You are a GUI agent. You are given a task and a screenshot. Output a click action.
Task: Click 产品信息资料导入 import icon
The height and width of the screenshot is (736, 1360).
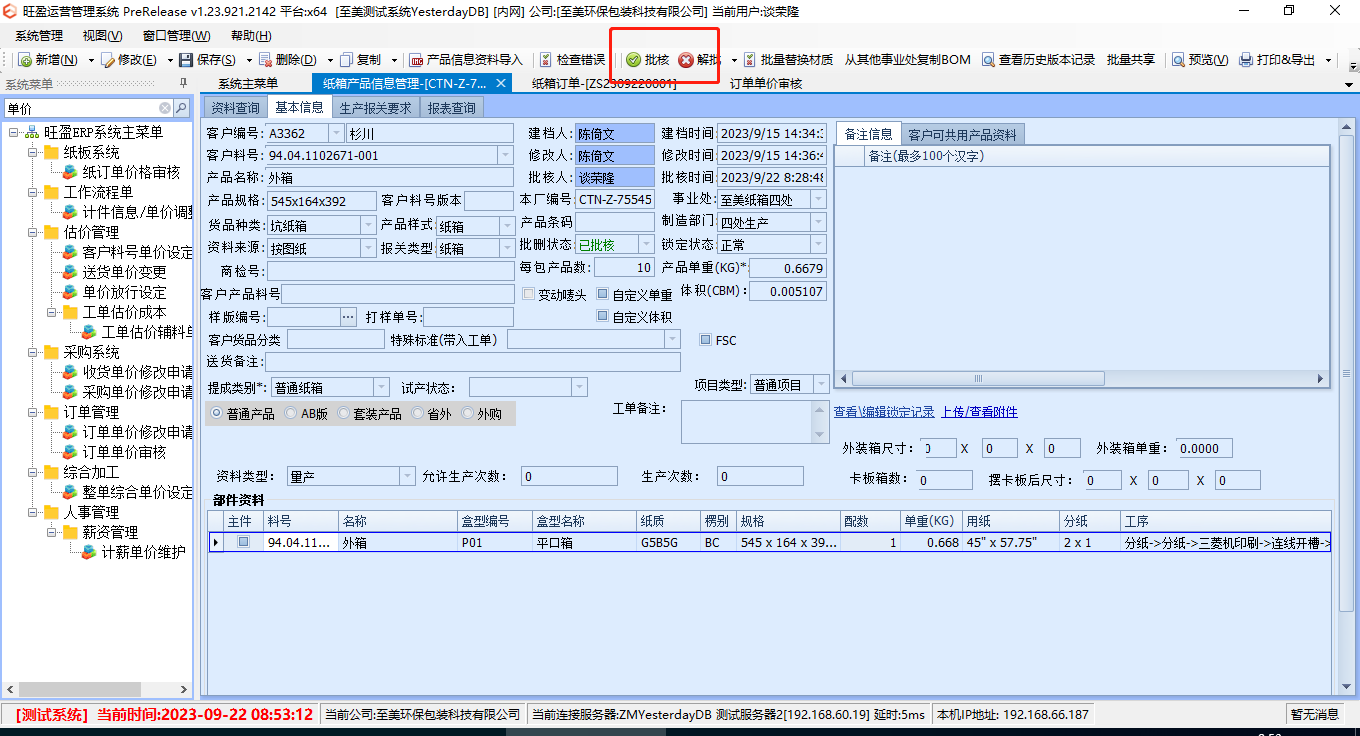[417, 60]
